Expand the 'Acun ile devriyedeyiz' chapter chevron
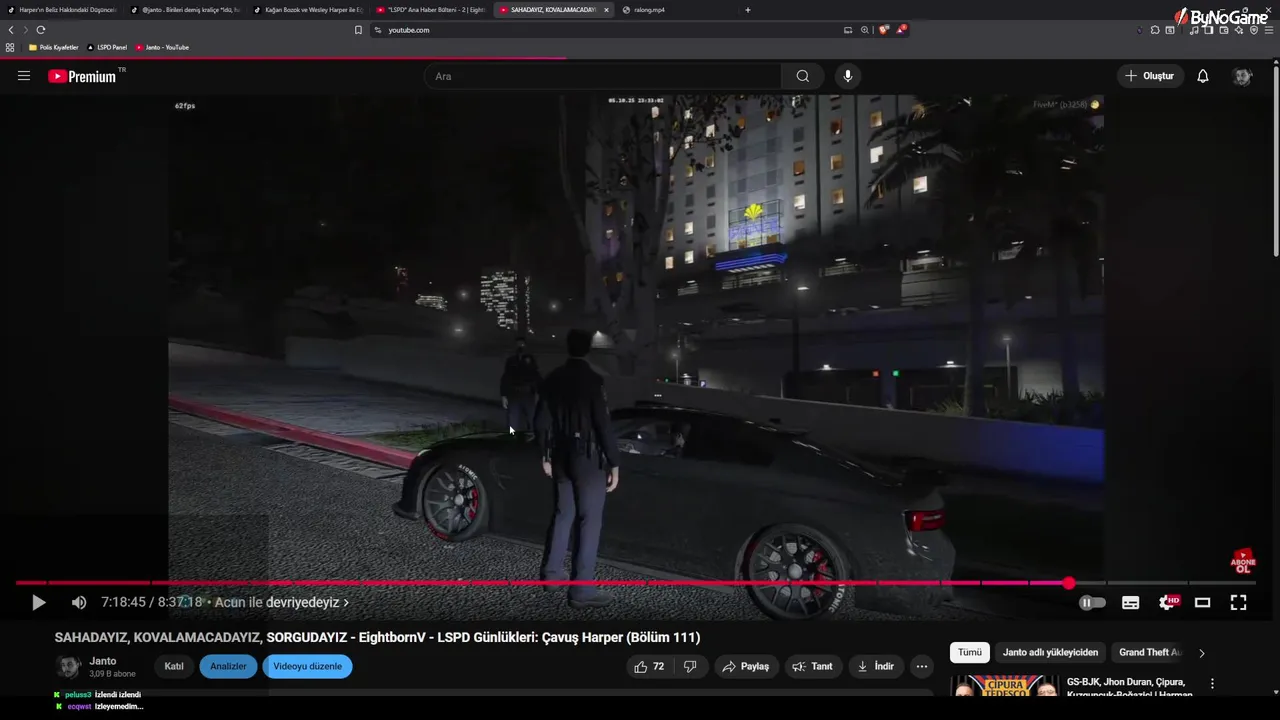1280x720 pixels. click(346, 603)
